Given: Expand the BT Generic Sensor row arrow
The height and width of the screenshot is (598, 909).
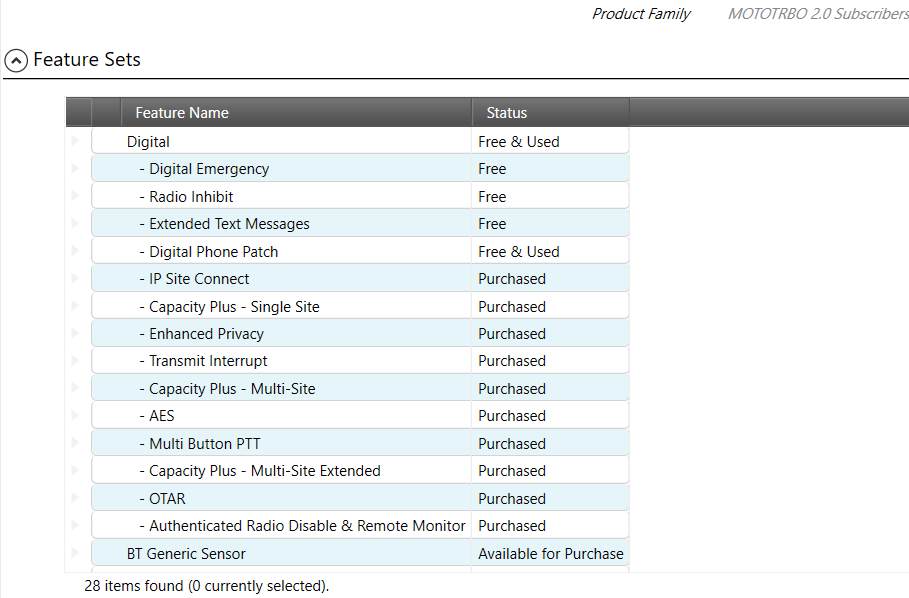Looking at the screenshot, I should (75, 553).
